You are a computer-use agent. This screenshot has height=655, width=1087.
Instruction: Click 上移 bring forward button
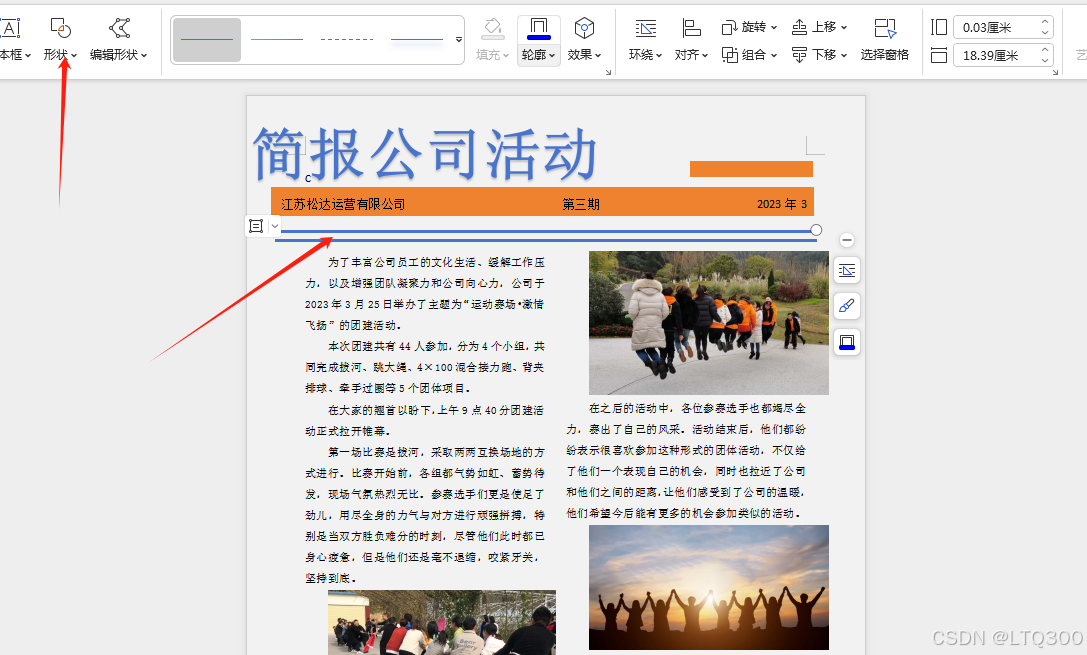(814, 27)
